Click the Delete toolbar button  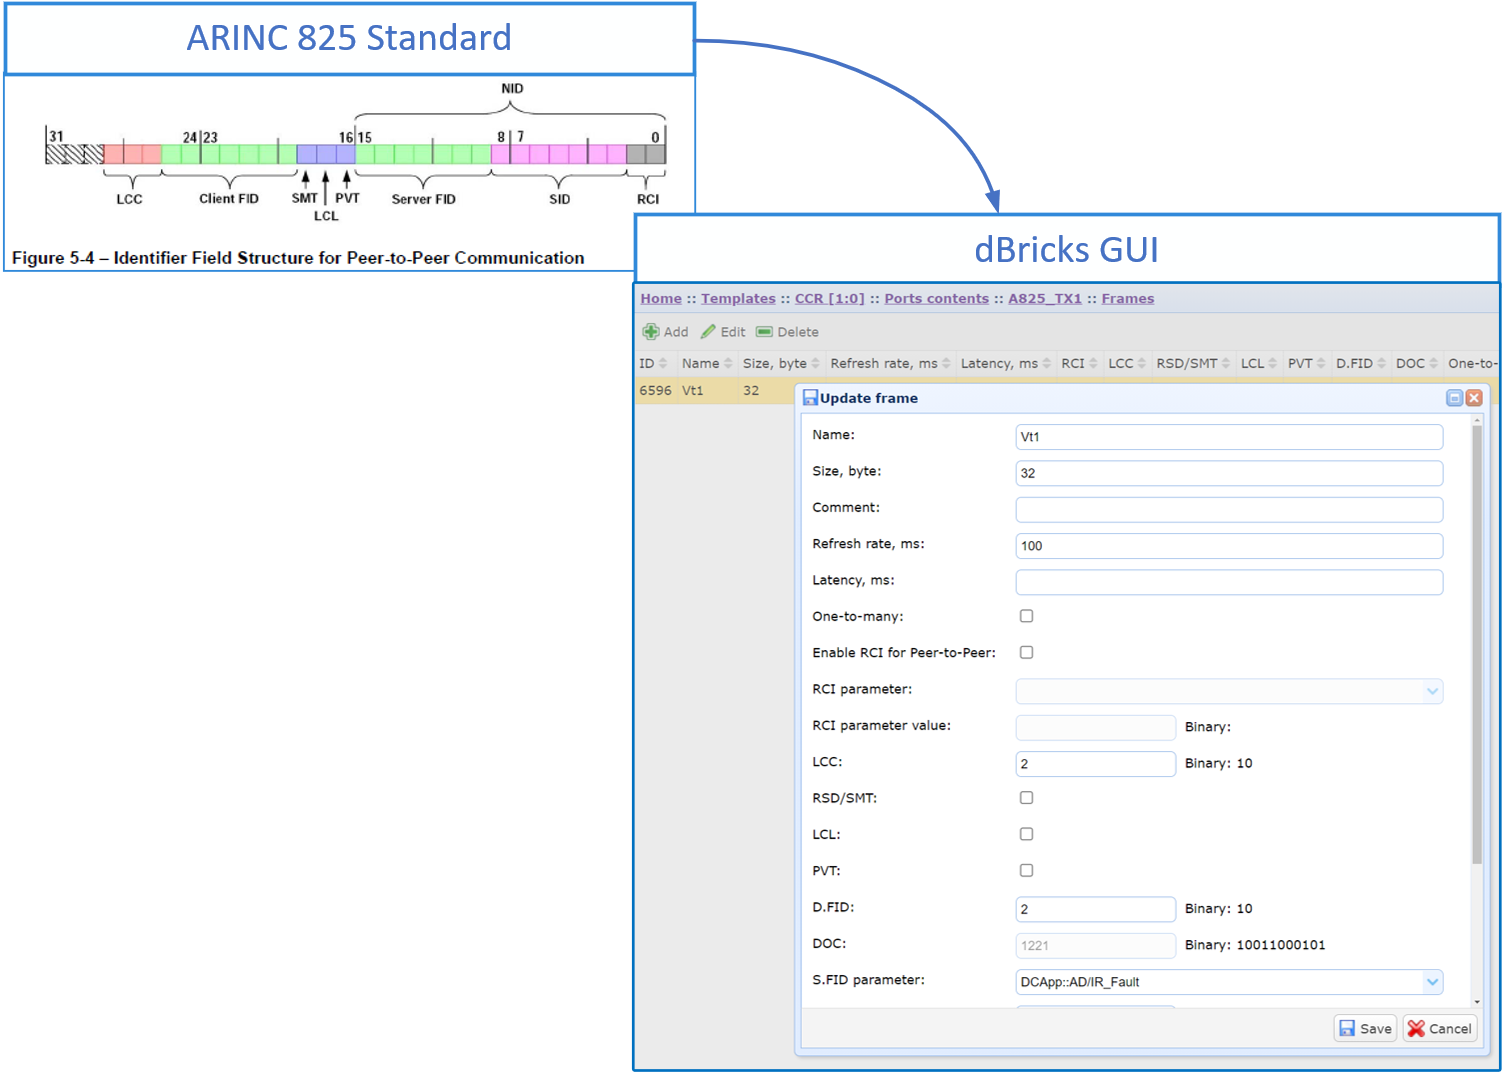tap(787, 332)
